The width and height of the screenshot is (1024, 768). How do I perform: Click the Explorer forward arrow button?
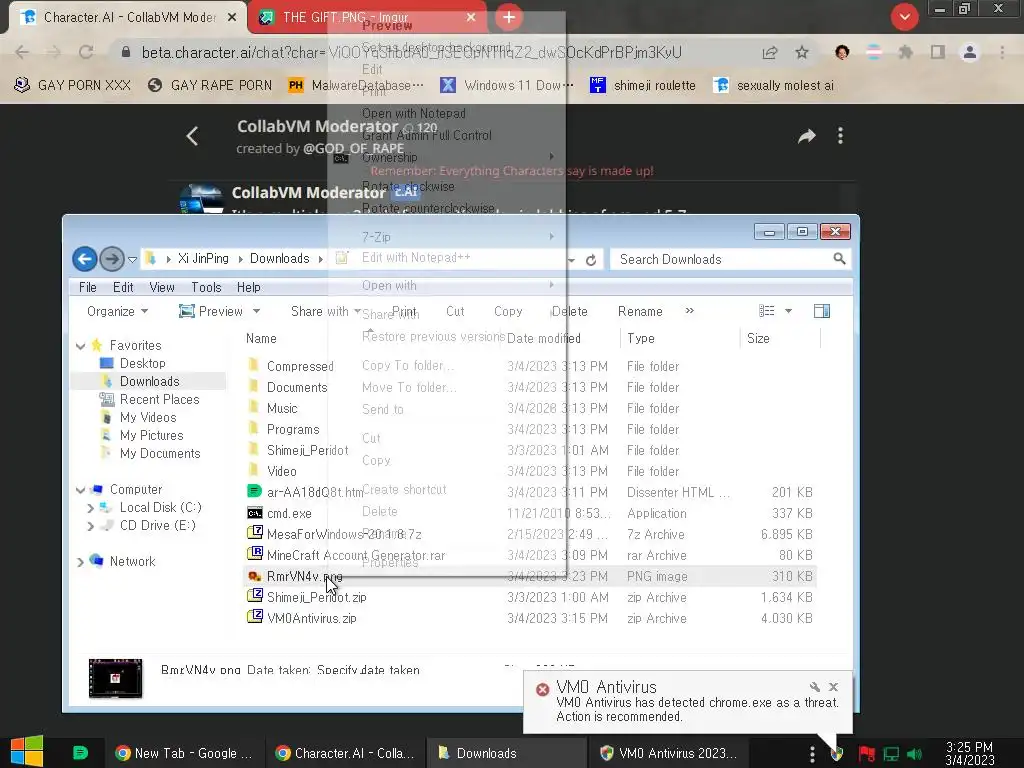(x=112, y=259)
